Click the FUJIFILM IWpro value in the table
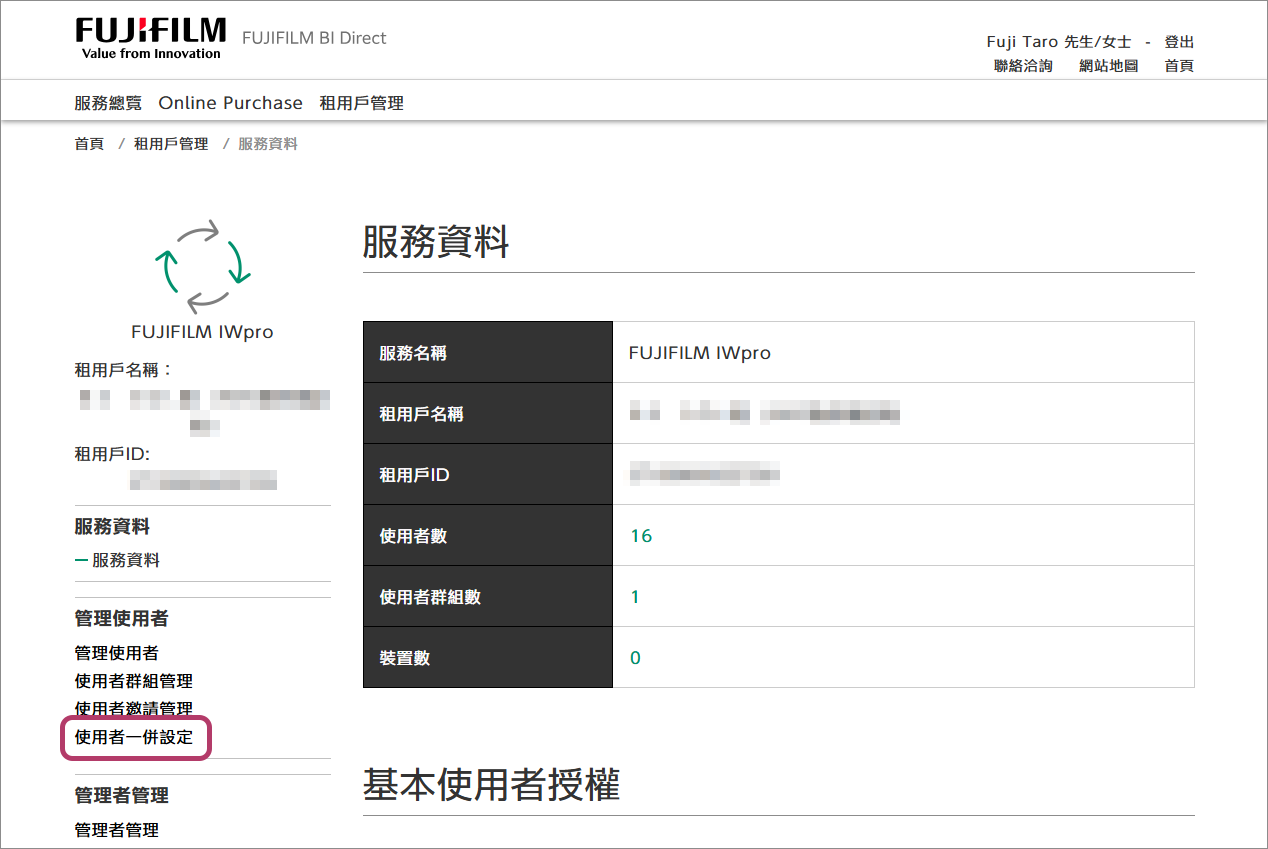The width and height of the screenshot is (1268, 849). [x=700, y=353]
